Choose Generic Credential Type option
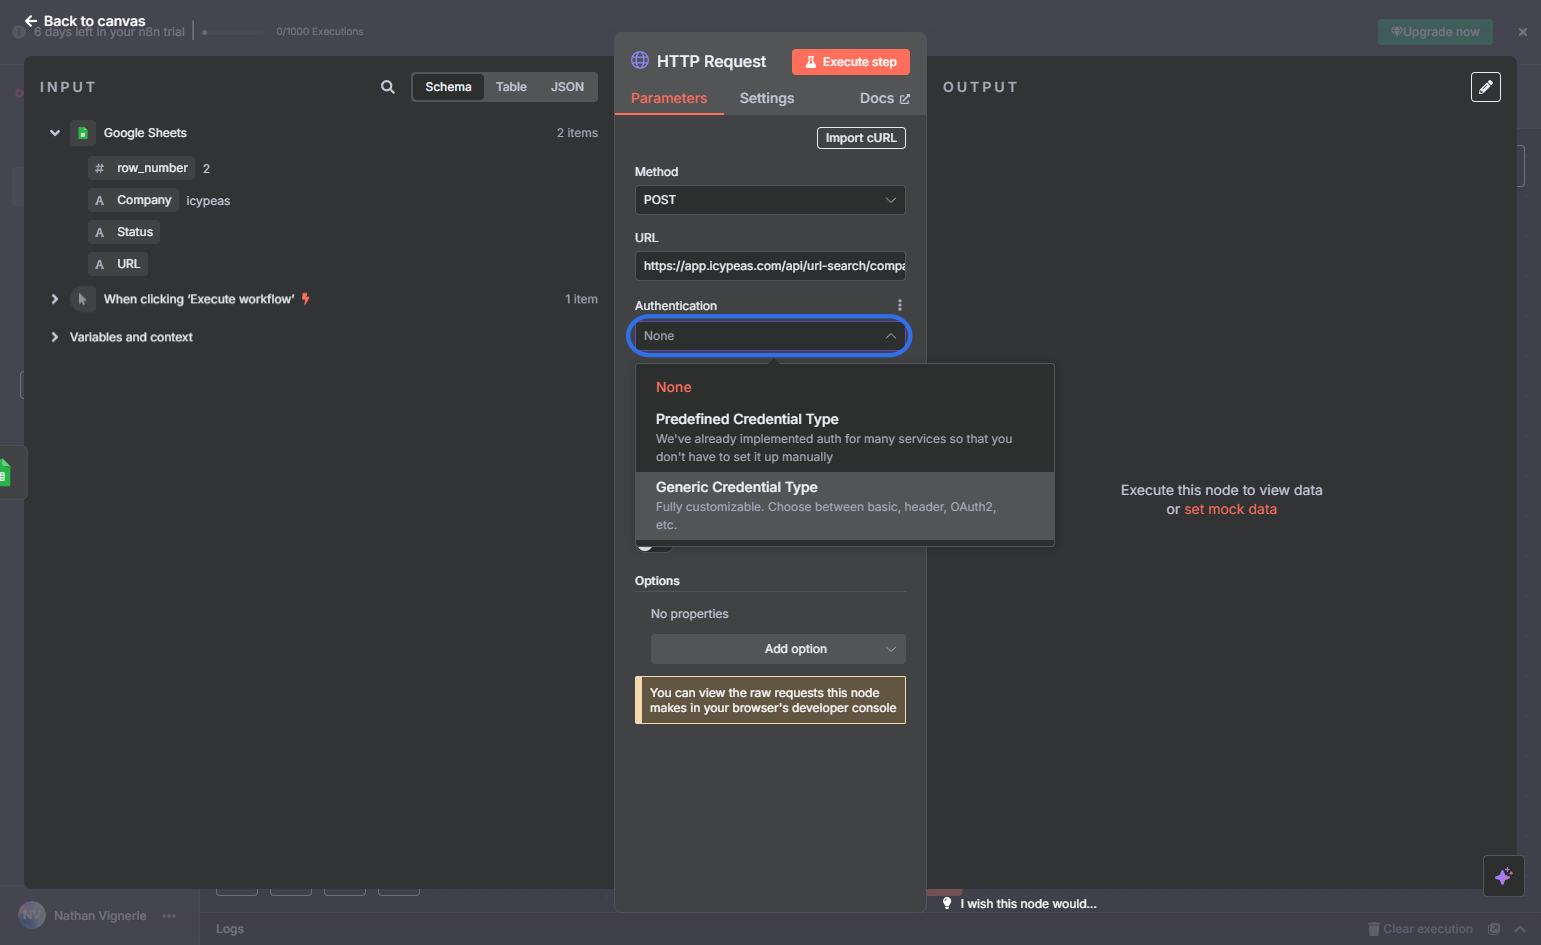1541x945 pixels. point(845,506)
